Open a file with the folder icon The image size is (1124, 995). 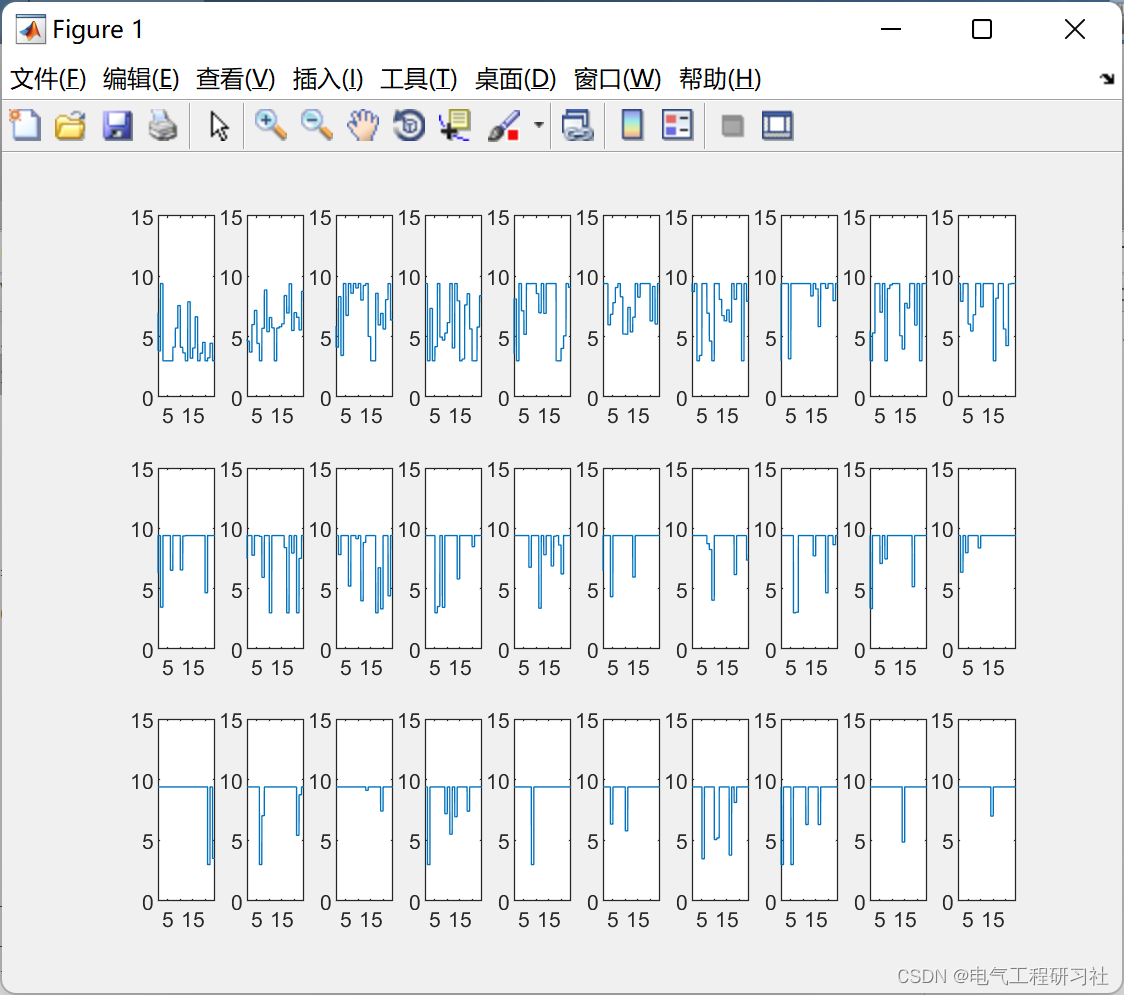[x=70, y=126]
